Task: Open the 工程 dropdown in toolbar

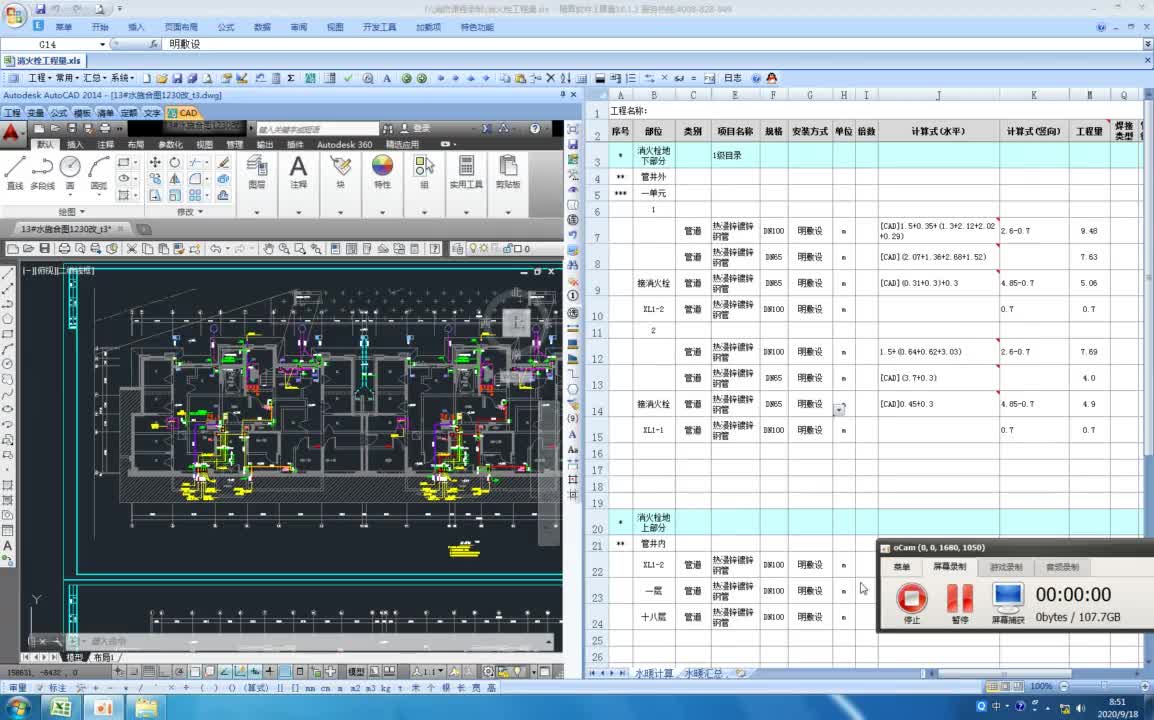Action: coord(40,78)
